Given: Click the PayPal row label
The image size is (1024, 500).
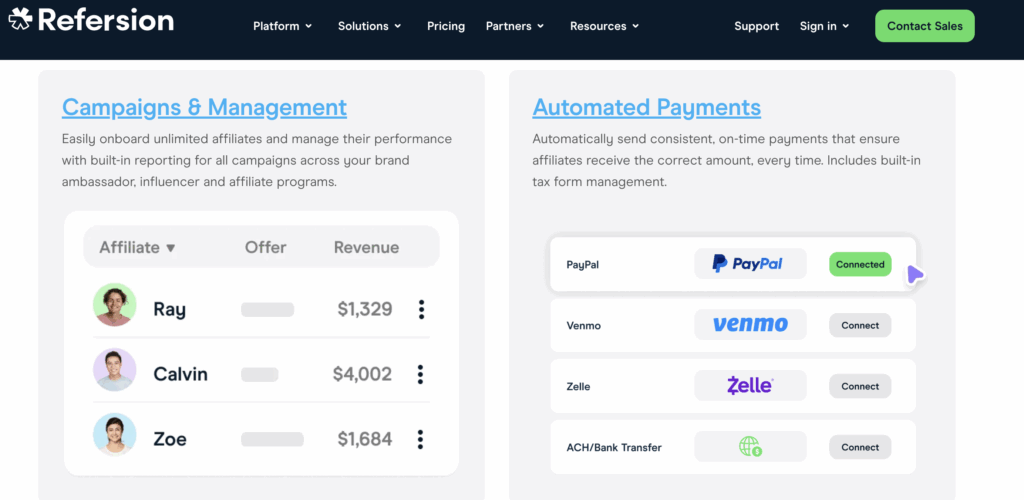Looking at the screenshot, I should click(x=583, y=265).
